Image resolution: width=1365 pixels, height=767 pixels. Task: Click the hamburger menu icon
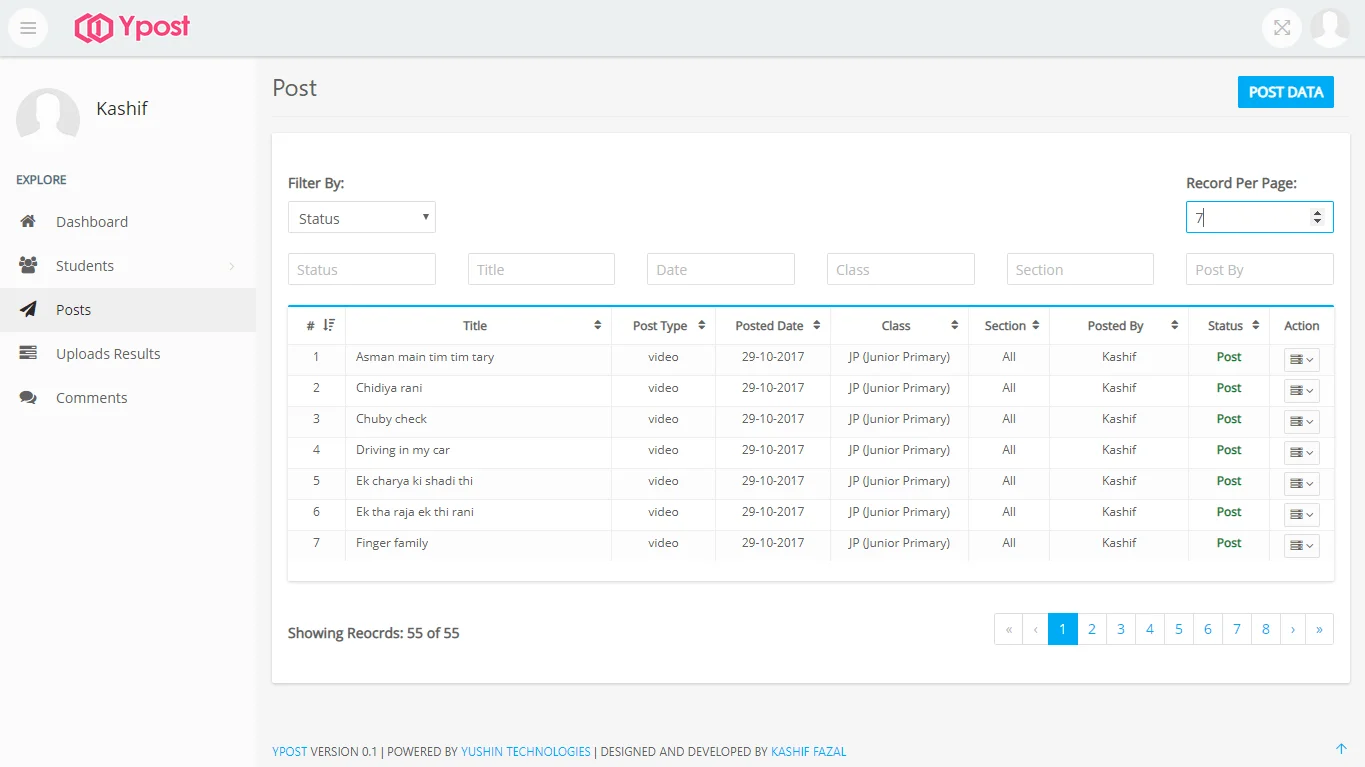coord(28,28)
